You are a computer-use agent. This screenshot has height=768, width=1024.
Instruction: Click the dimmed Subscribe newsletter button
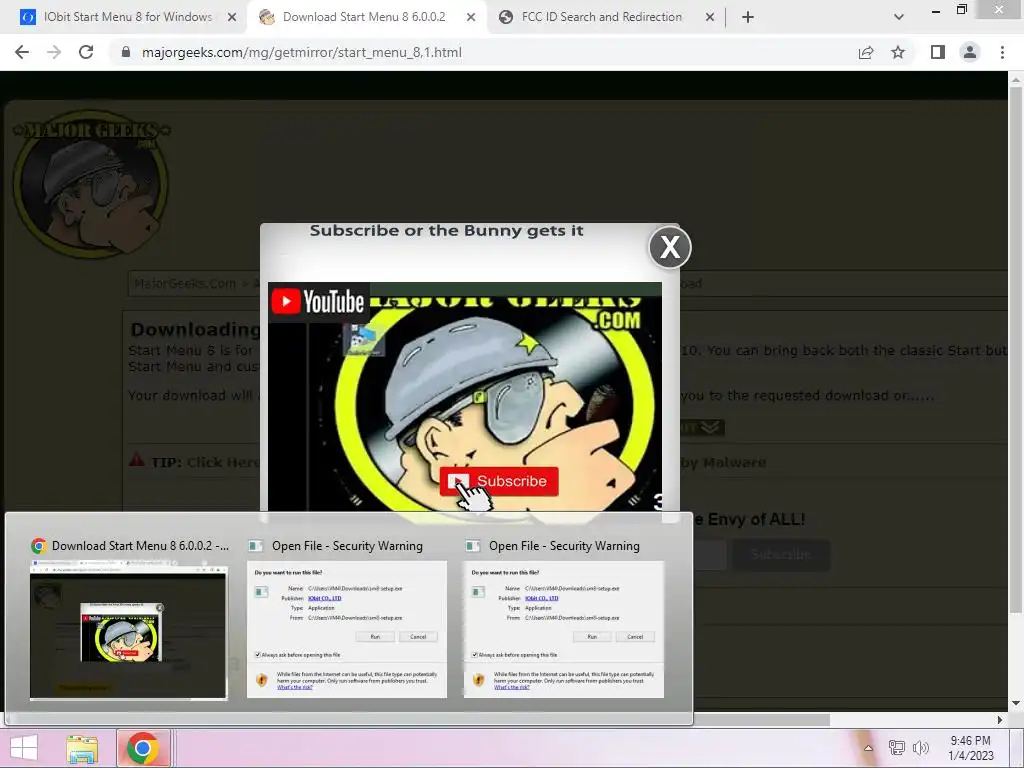pyautogui.click(x=781, y=554)
